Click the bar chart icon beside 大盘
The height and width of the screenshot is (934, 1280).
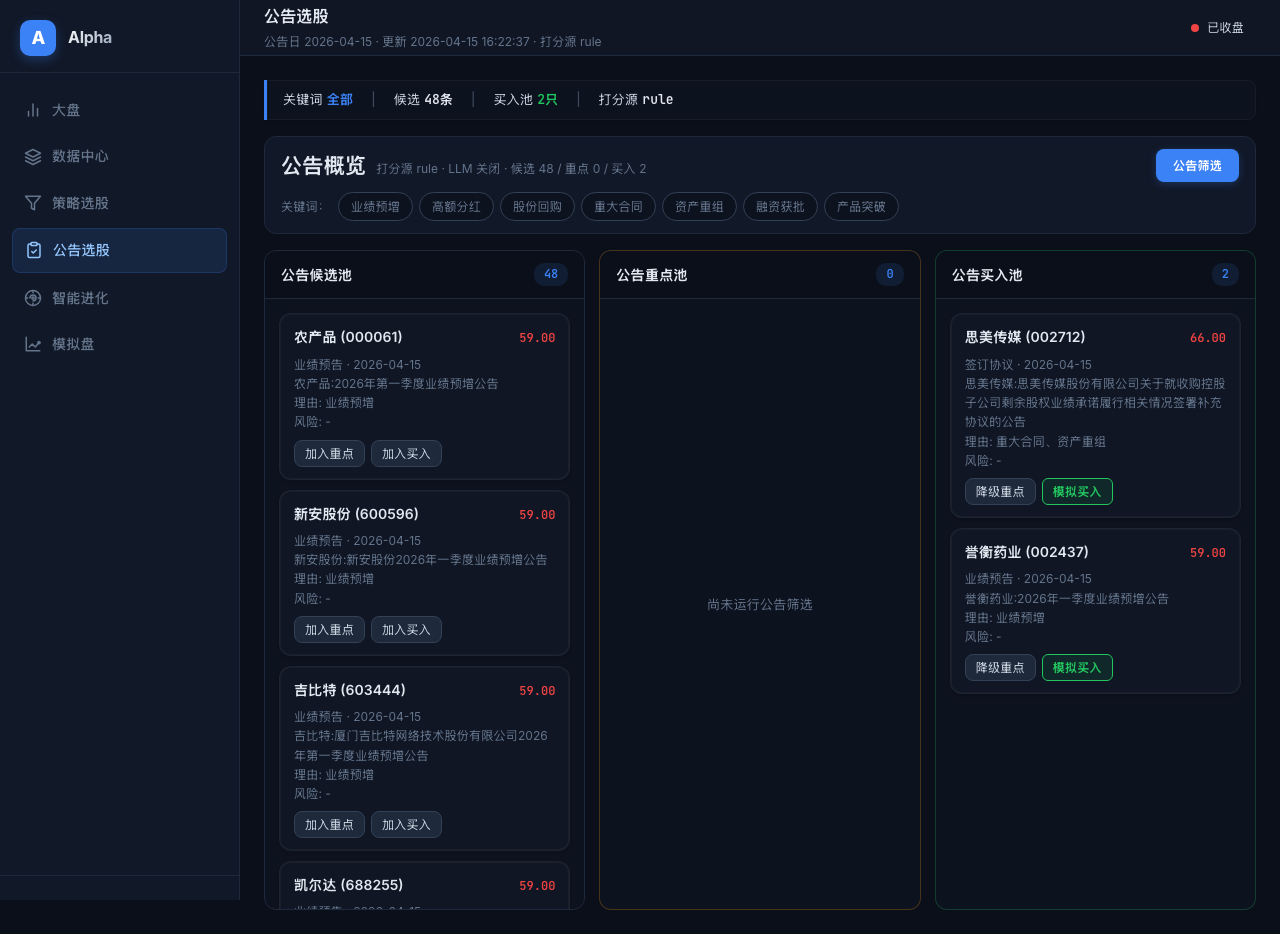(x=33, y=110)
